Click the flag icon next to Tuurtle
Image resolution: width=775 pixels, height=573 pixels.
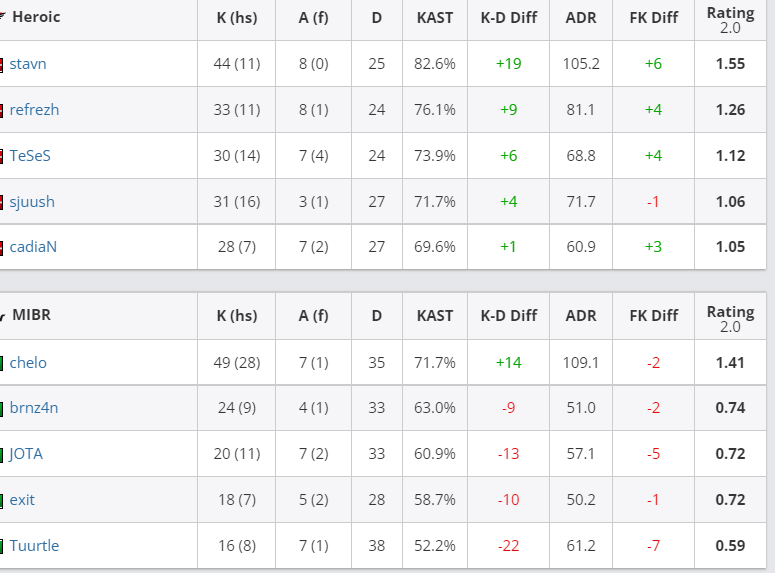1,547
